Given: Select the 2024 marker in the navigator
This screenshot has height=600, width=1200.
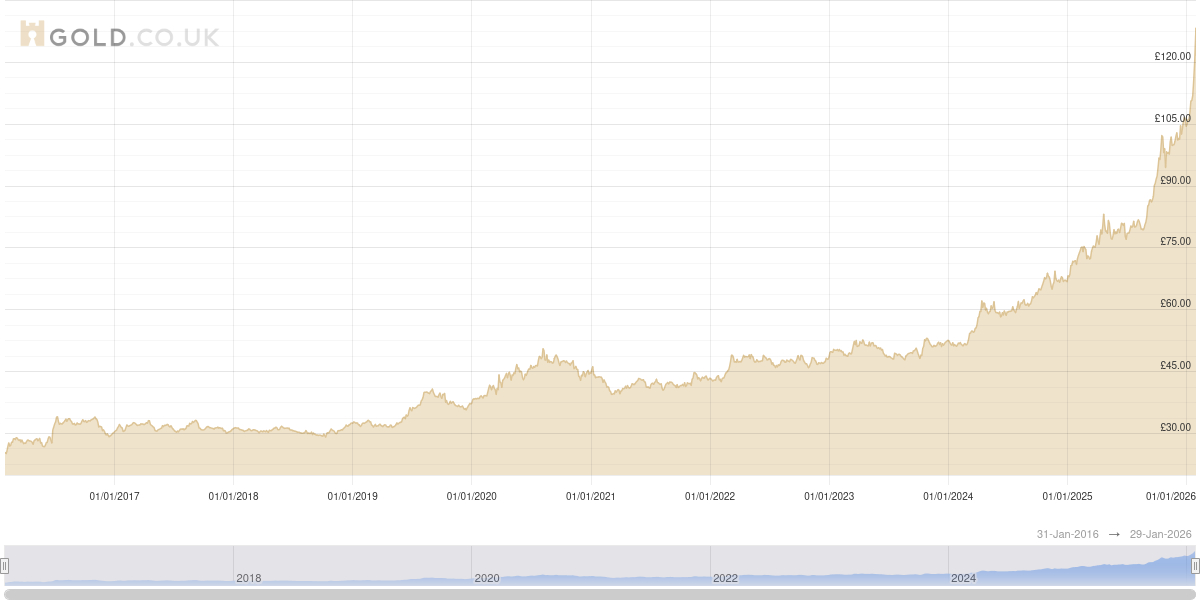Looking at the screenshot, I should point(963,578).
